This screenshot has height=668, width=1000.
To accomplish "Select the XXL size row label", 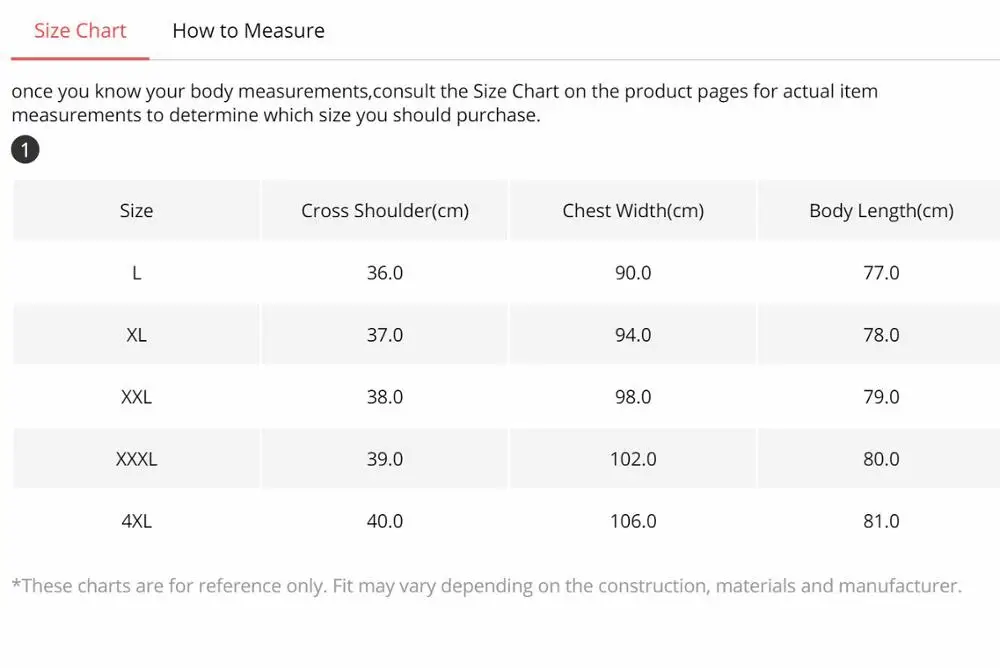I will point(136,397).
